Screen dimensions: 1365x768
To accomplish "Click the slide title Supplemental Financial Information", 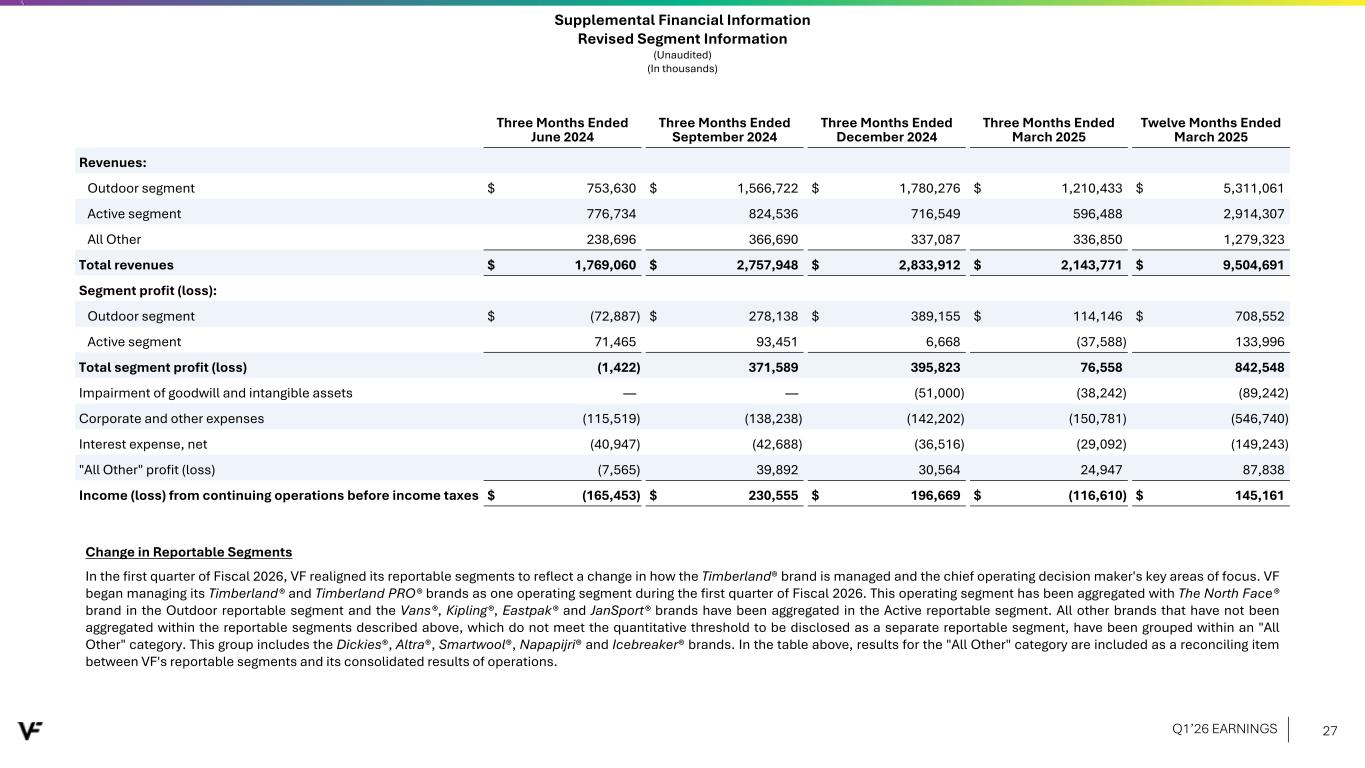I will coord(682,20).
